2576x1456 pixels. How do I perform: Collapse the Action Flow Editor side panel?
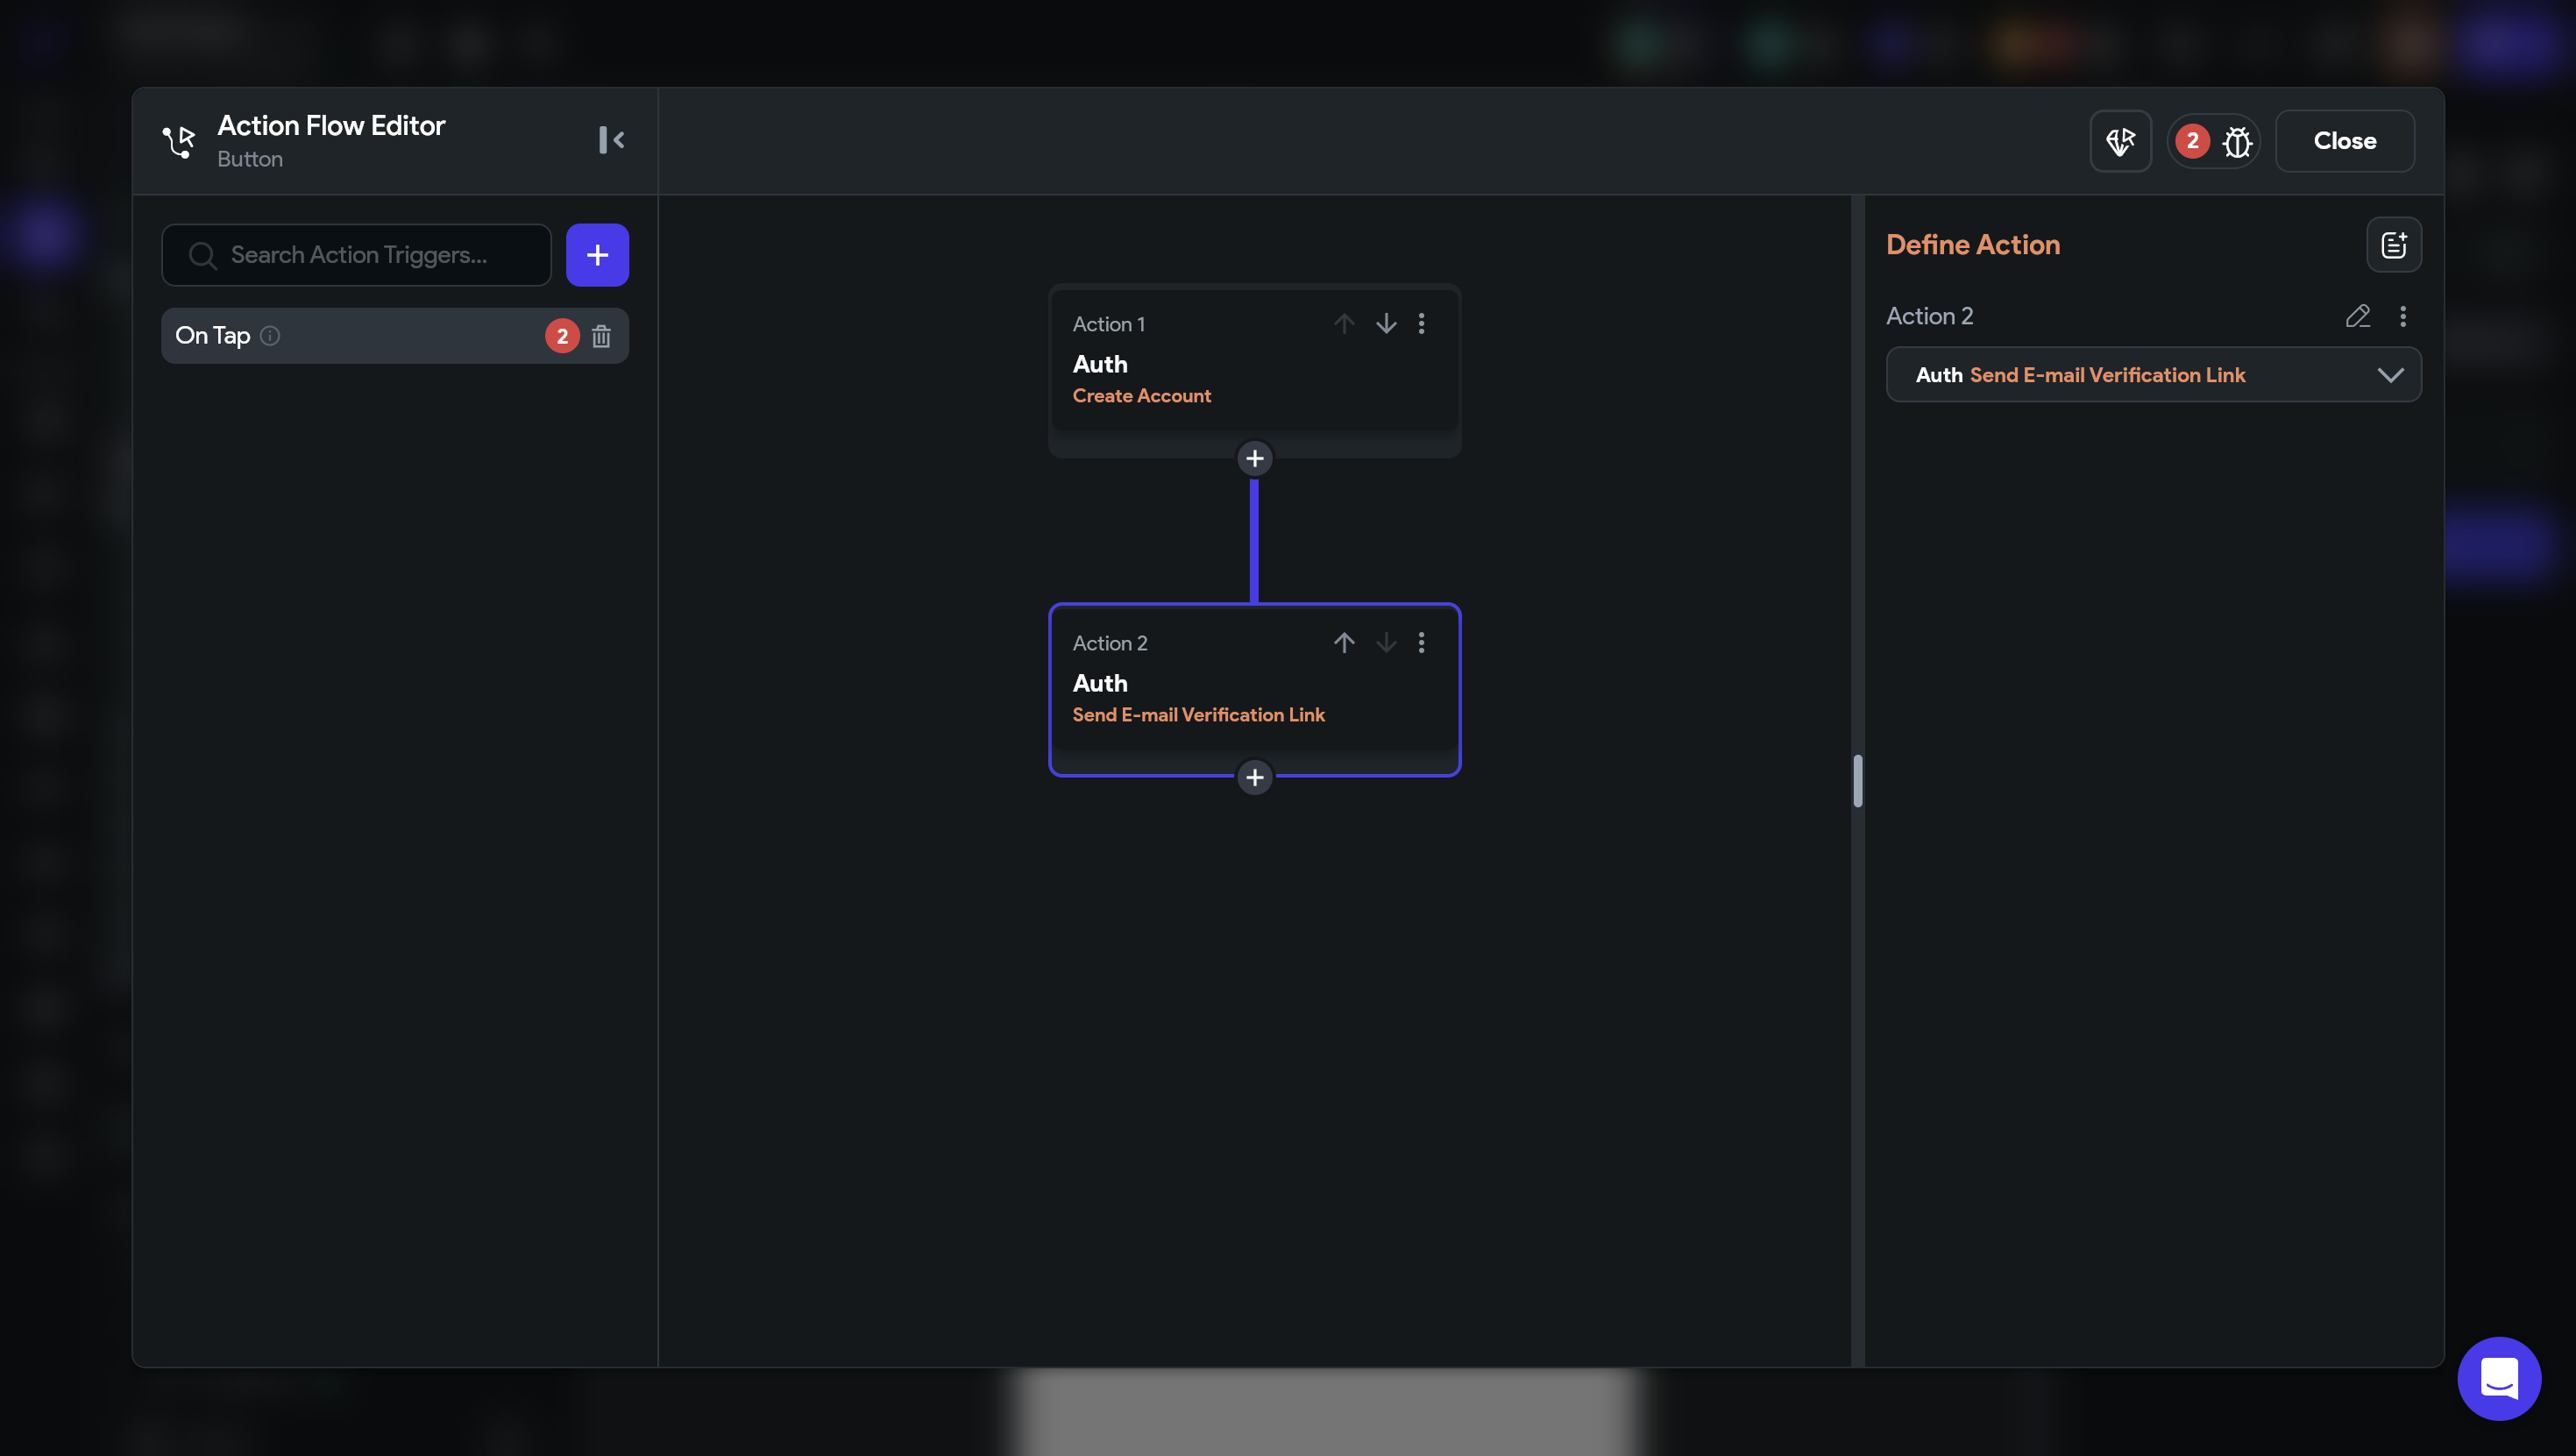(611, 140)
